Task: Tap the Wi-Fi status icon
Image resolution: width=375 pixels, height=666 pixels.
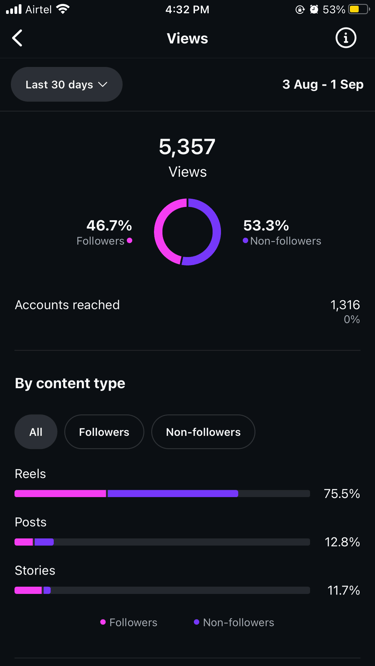Action: 63,9
